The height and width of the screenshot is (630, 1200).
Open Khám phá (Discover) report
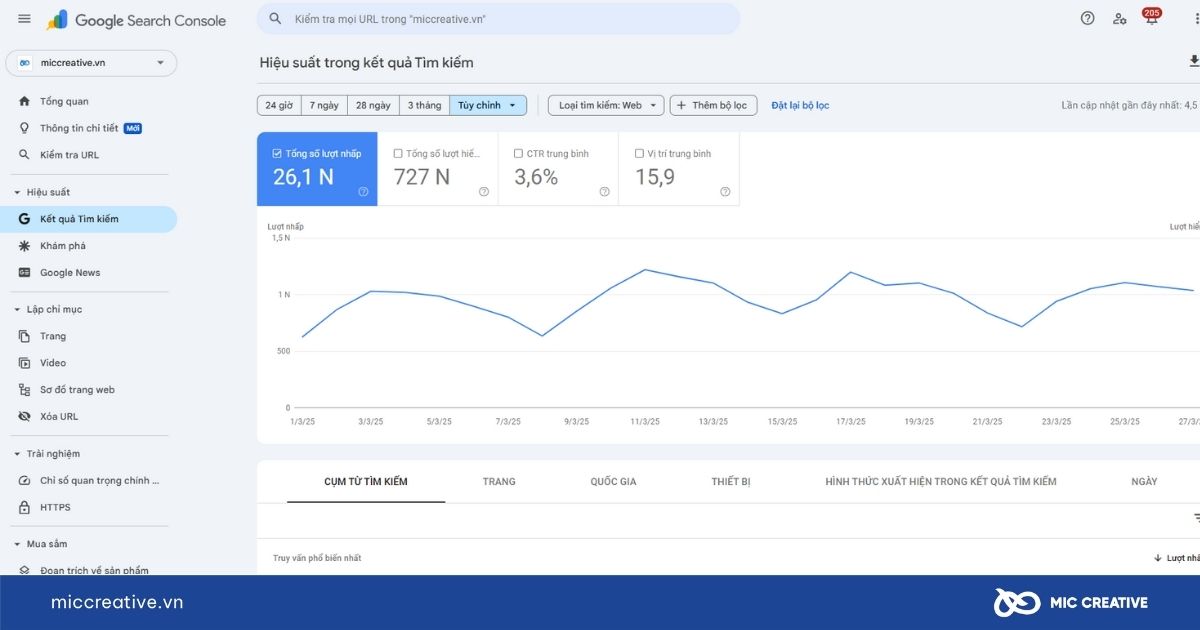(63, 246)
